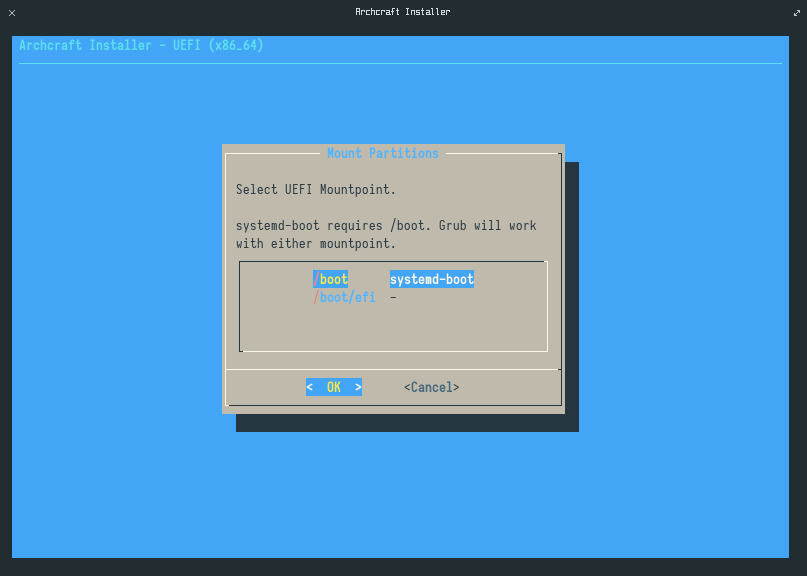Close the Archcraft Installer window
This screenshot has height=576, width=807.
point(12,13)
